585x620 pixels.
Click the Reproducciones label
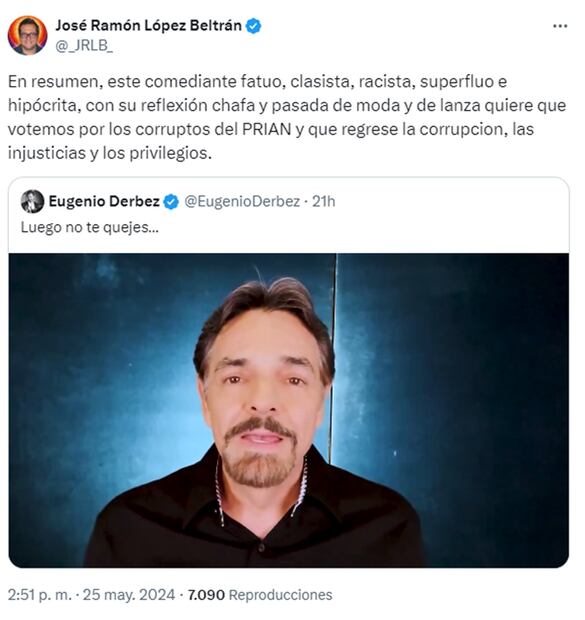(x=281, y=595)
